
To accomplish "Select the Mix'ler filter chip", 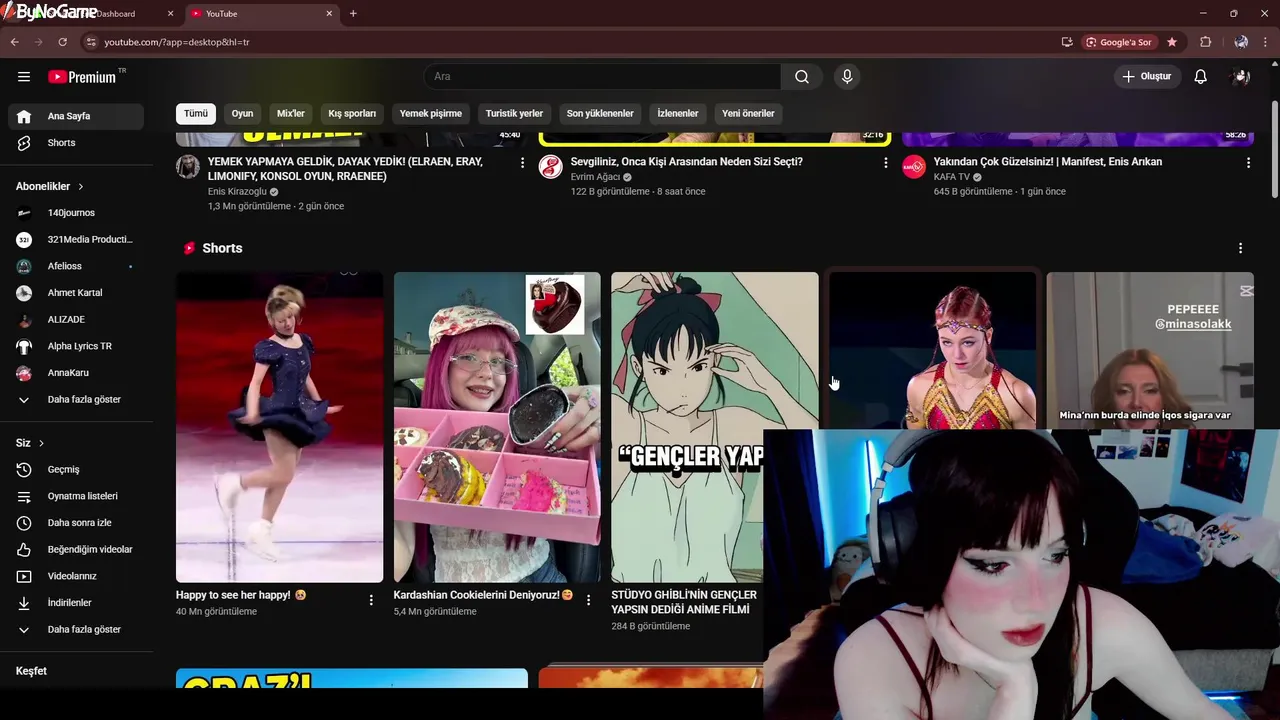I will coord(291,114).
